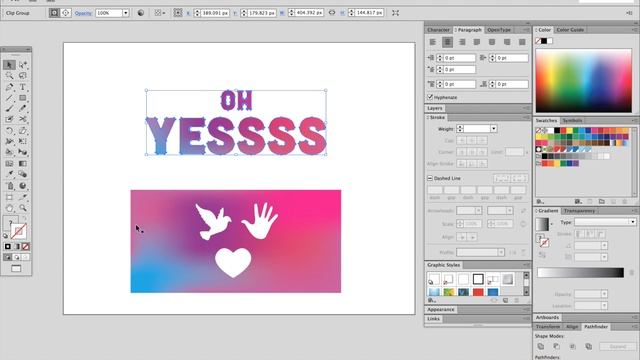The width and height of the screenshot is (640, 360).
Task: Select the Scale tool
Action: (x=23, y=131)
